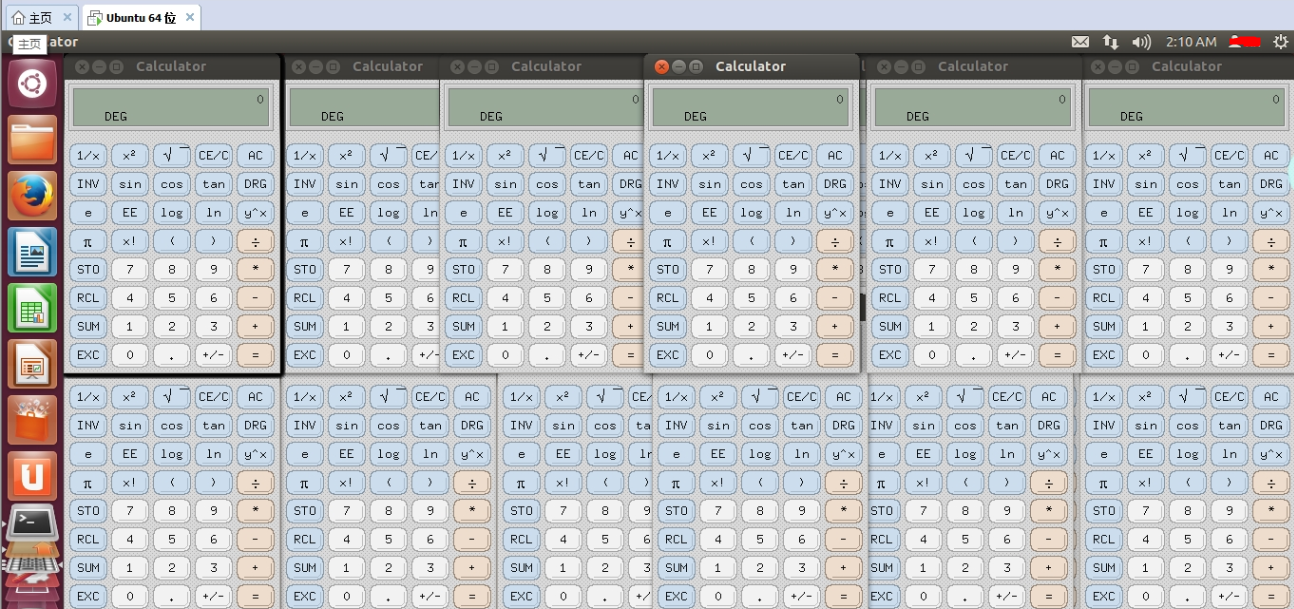This screenshot has height=609, width=1294.
Task: Click digit 0 in the active Calculator window
Action: [x=709, y=355]
